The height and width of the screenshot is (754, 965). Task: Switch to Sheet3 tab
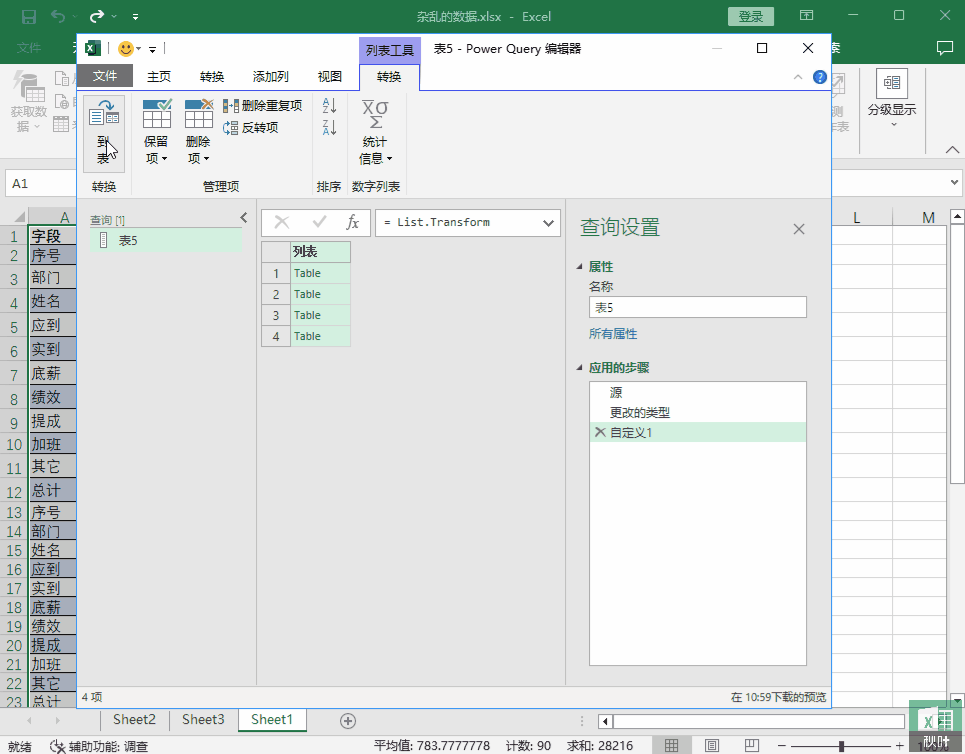coord(203,720)
